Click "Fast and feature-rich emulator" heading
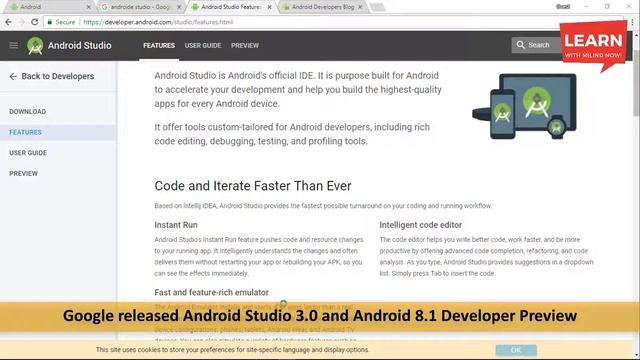 (211, 292)
